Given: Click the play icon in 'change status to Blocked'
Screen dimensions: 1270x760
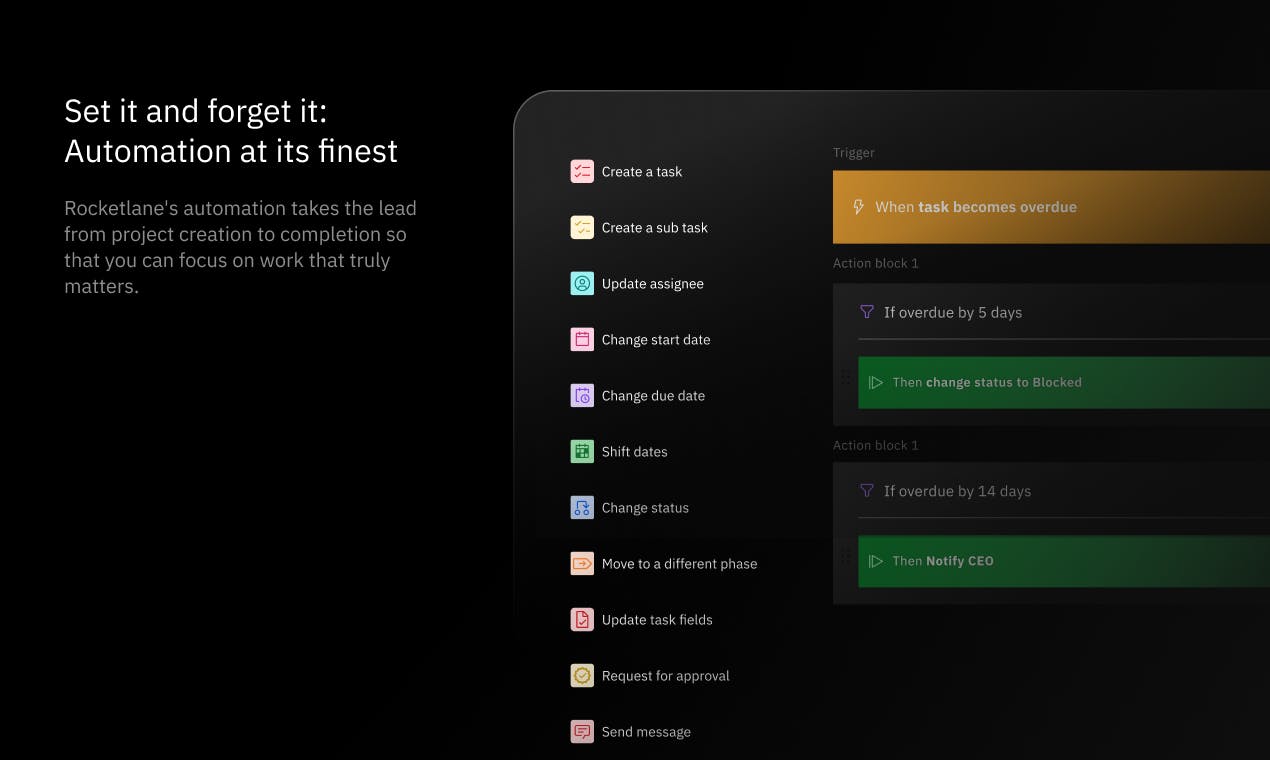Looking at the screenshot, I should coord(876,382).
